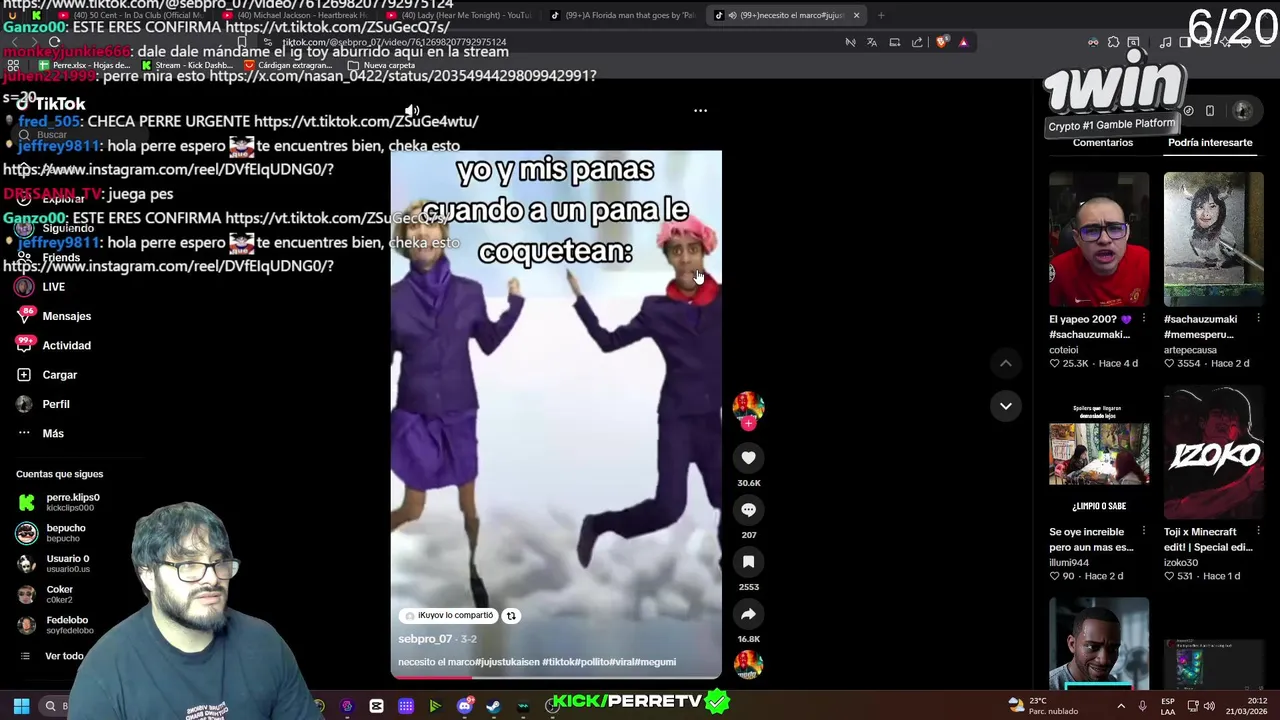Share the video with arrow icon

748,614
